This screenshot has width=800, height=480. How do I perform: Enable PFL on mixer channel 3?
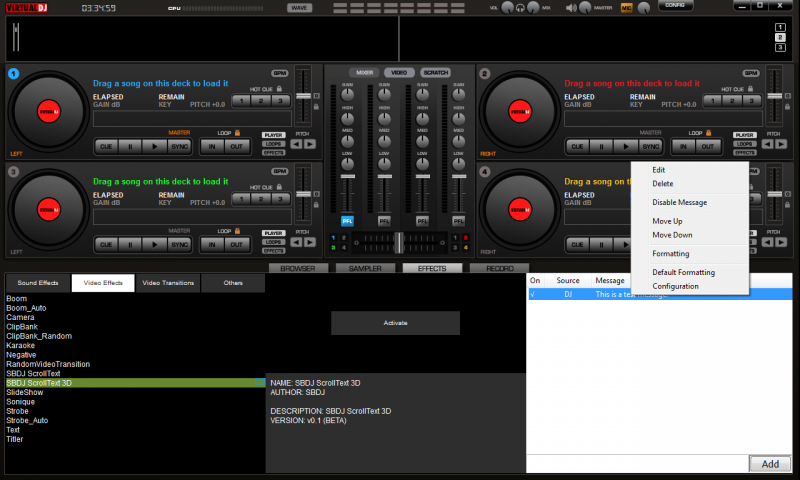(x=422, y=221)
